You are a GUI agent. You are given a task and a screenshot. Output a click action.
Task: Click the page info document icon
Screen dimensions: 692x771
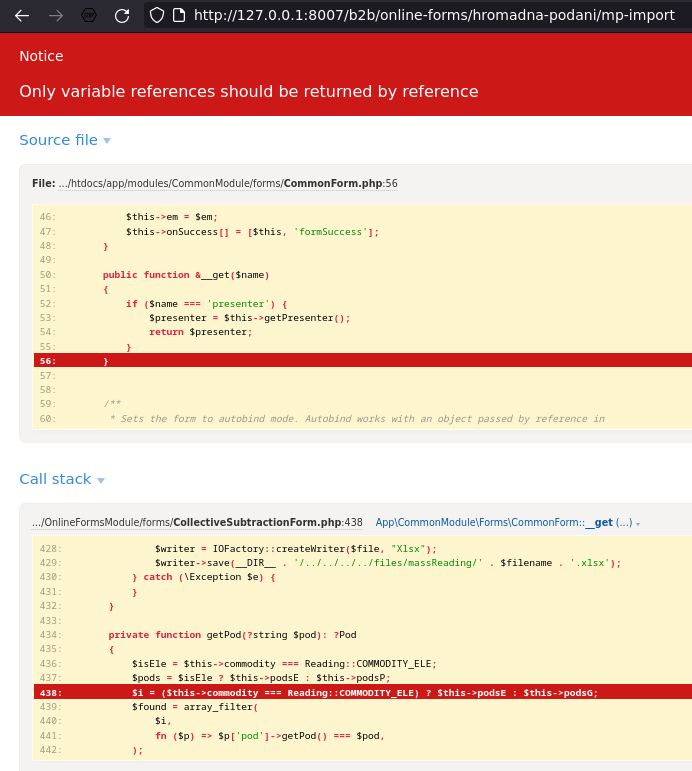coord(179,15)
